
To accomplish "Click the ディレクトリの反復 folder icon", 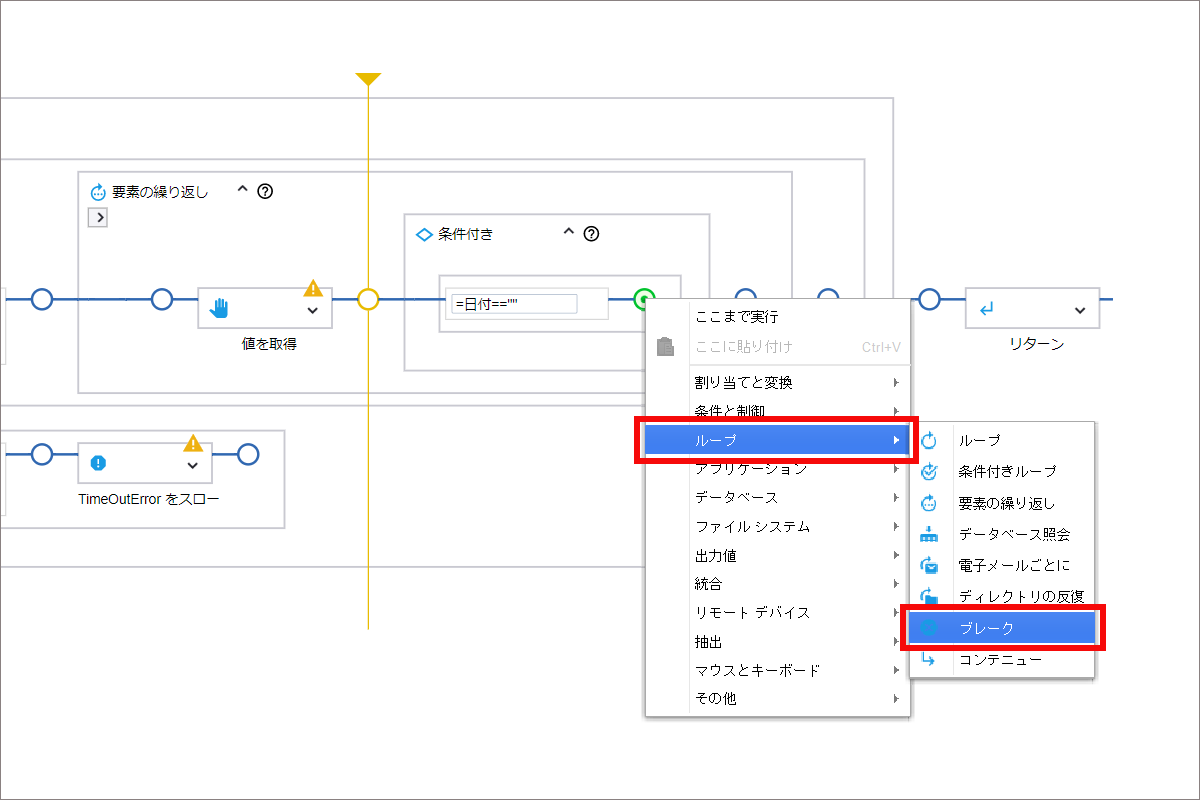I will [x=929, y=596].
